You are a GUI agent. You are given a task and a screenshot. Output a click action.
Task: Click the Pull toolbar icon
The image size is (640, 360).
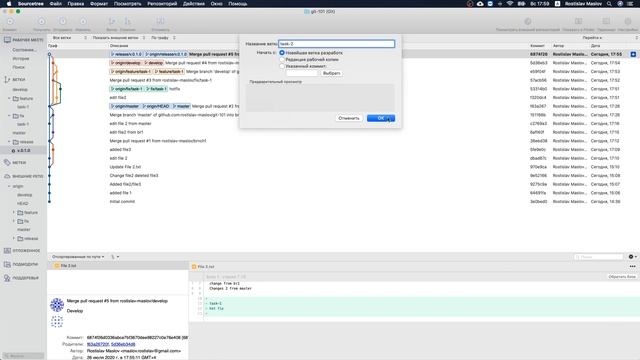pyautogui.click(x=42, y=22)
